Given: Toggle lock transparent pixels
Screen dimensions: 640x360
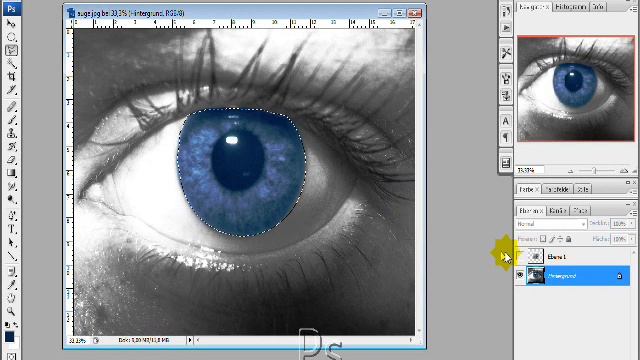Looking at the screenshot, I should coord(543,239).
